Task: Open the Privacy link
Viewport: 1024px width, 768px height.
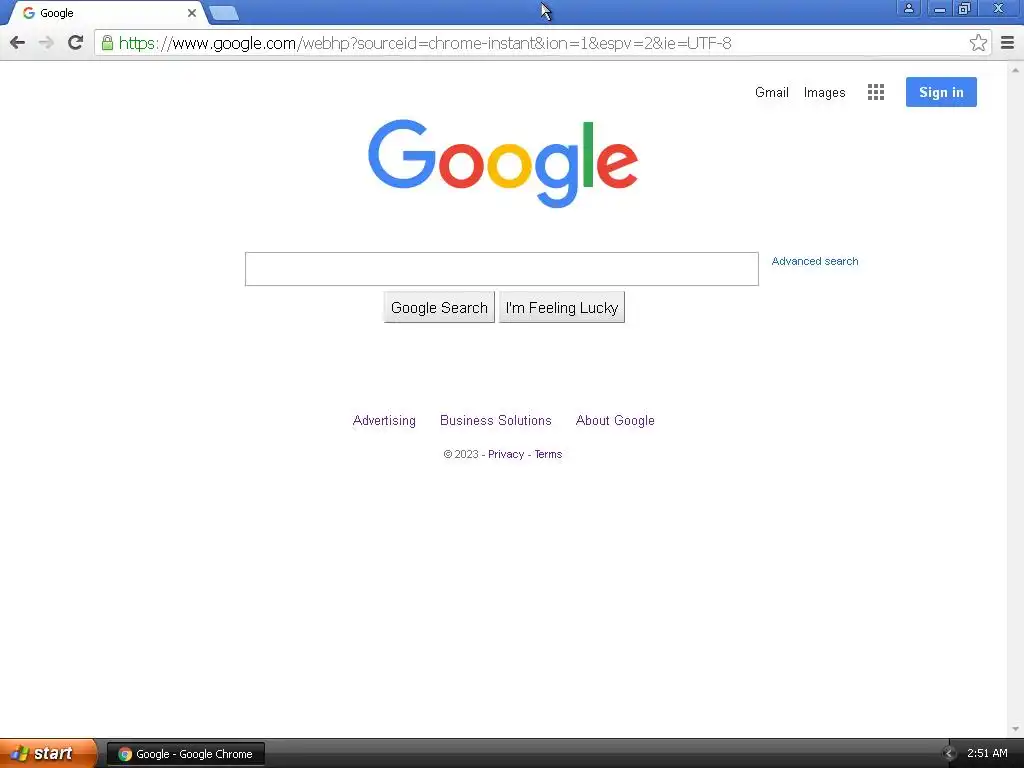Action: click(x=506, y=455)
